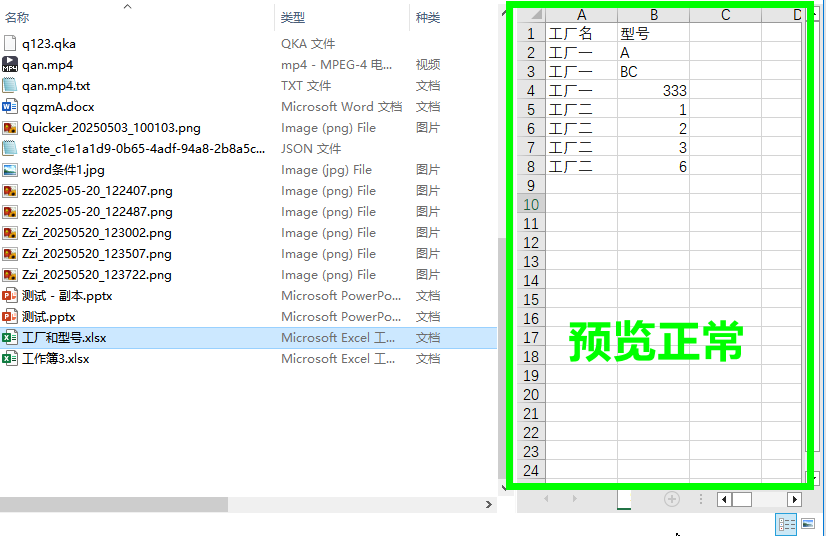
Task: Click the type text 'QKA 文件'
Action: coord(308,44)
